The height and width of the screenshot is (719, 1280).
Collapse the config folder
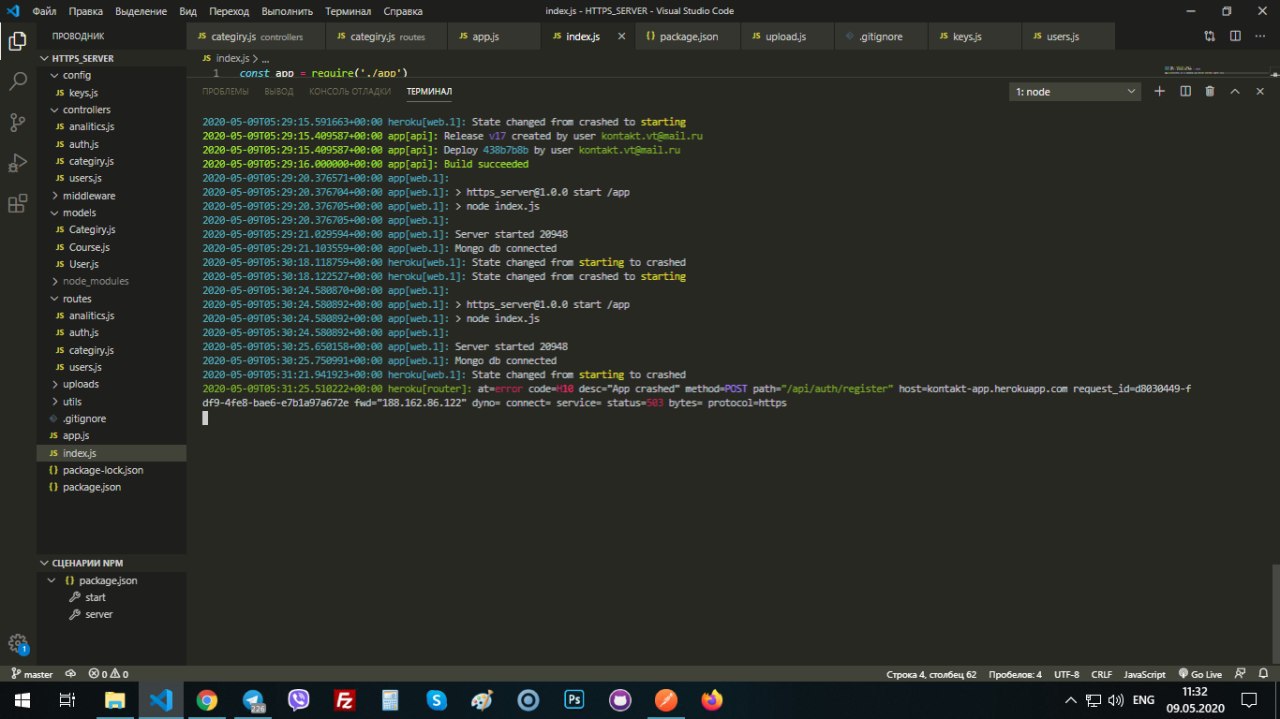pos(111,75)
